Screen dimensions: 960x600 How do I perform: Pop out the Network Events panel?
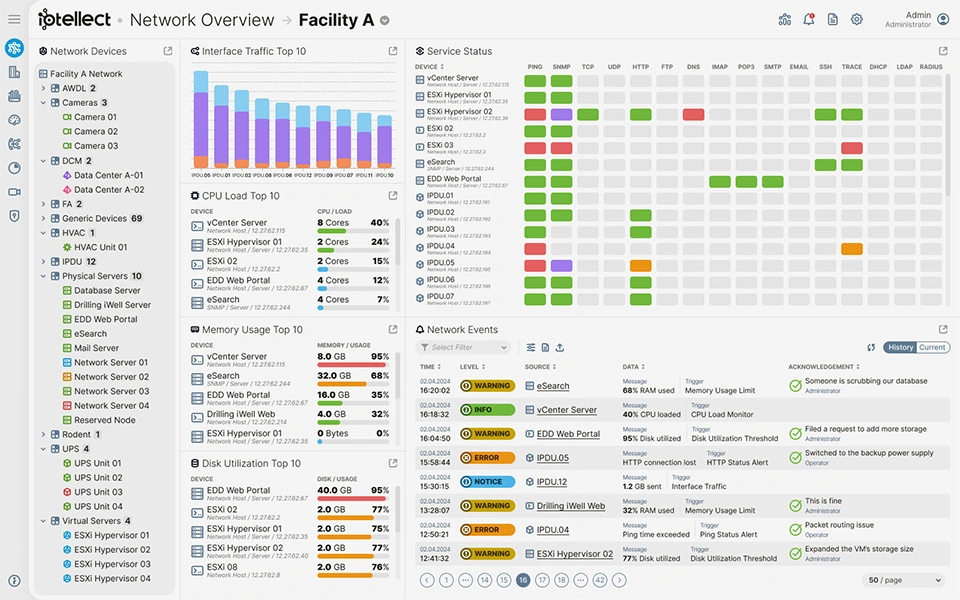coord(943,329)
